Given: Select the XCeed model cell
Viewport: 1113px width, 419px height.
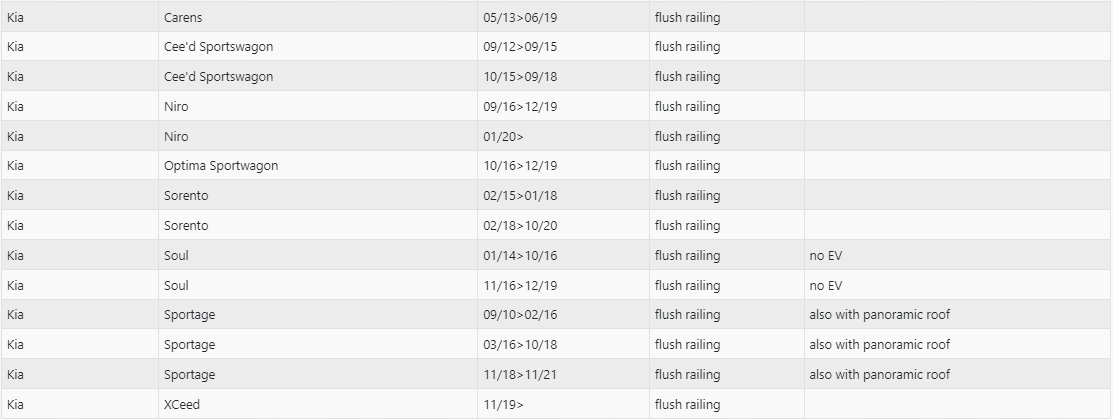Looking at the screenshot, I should [184, 404].
